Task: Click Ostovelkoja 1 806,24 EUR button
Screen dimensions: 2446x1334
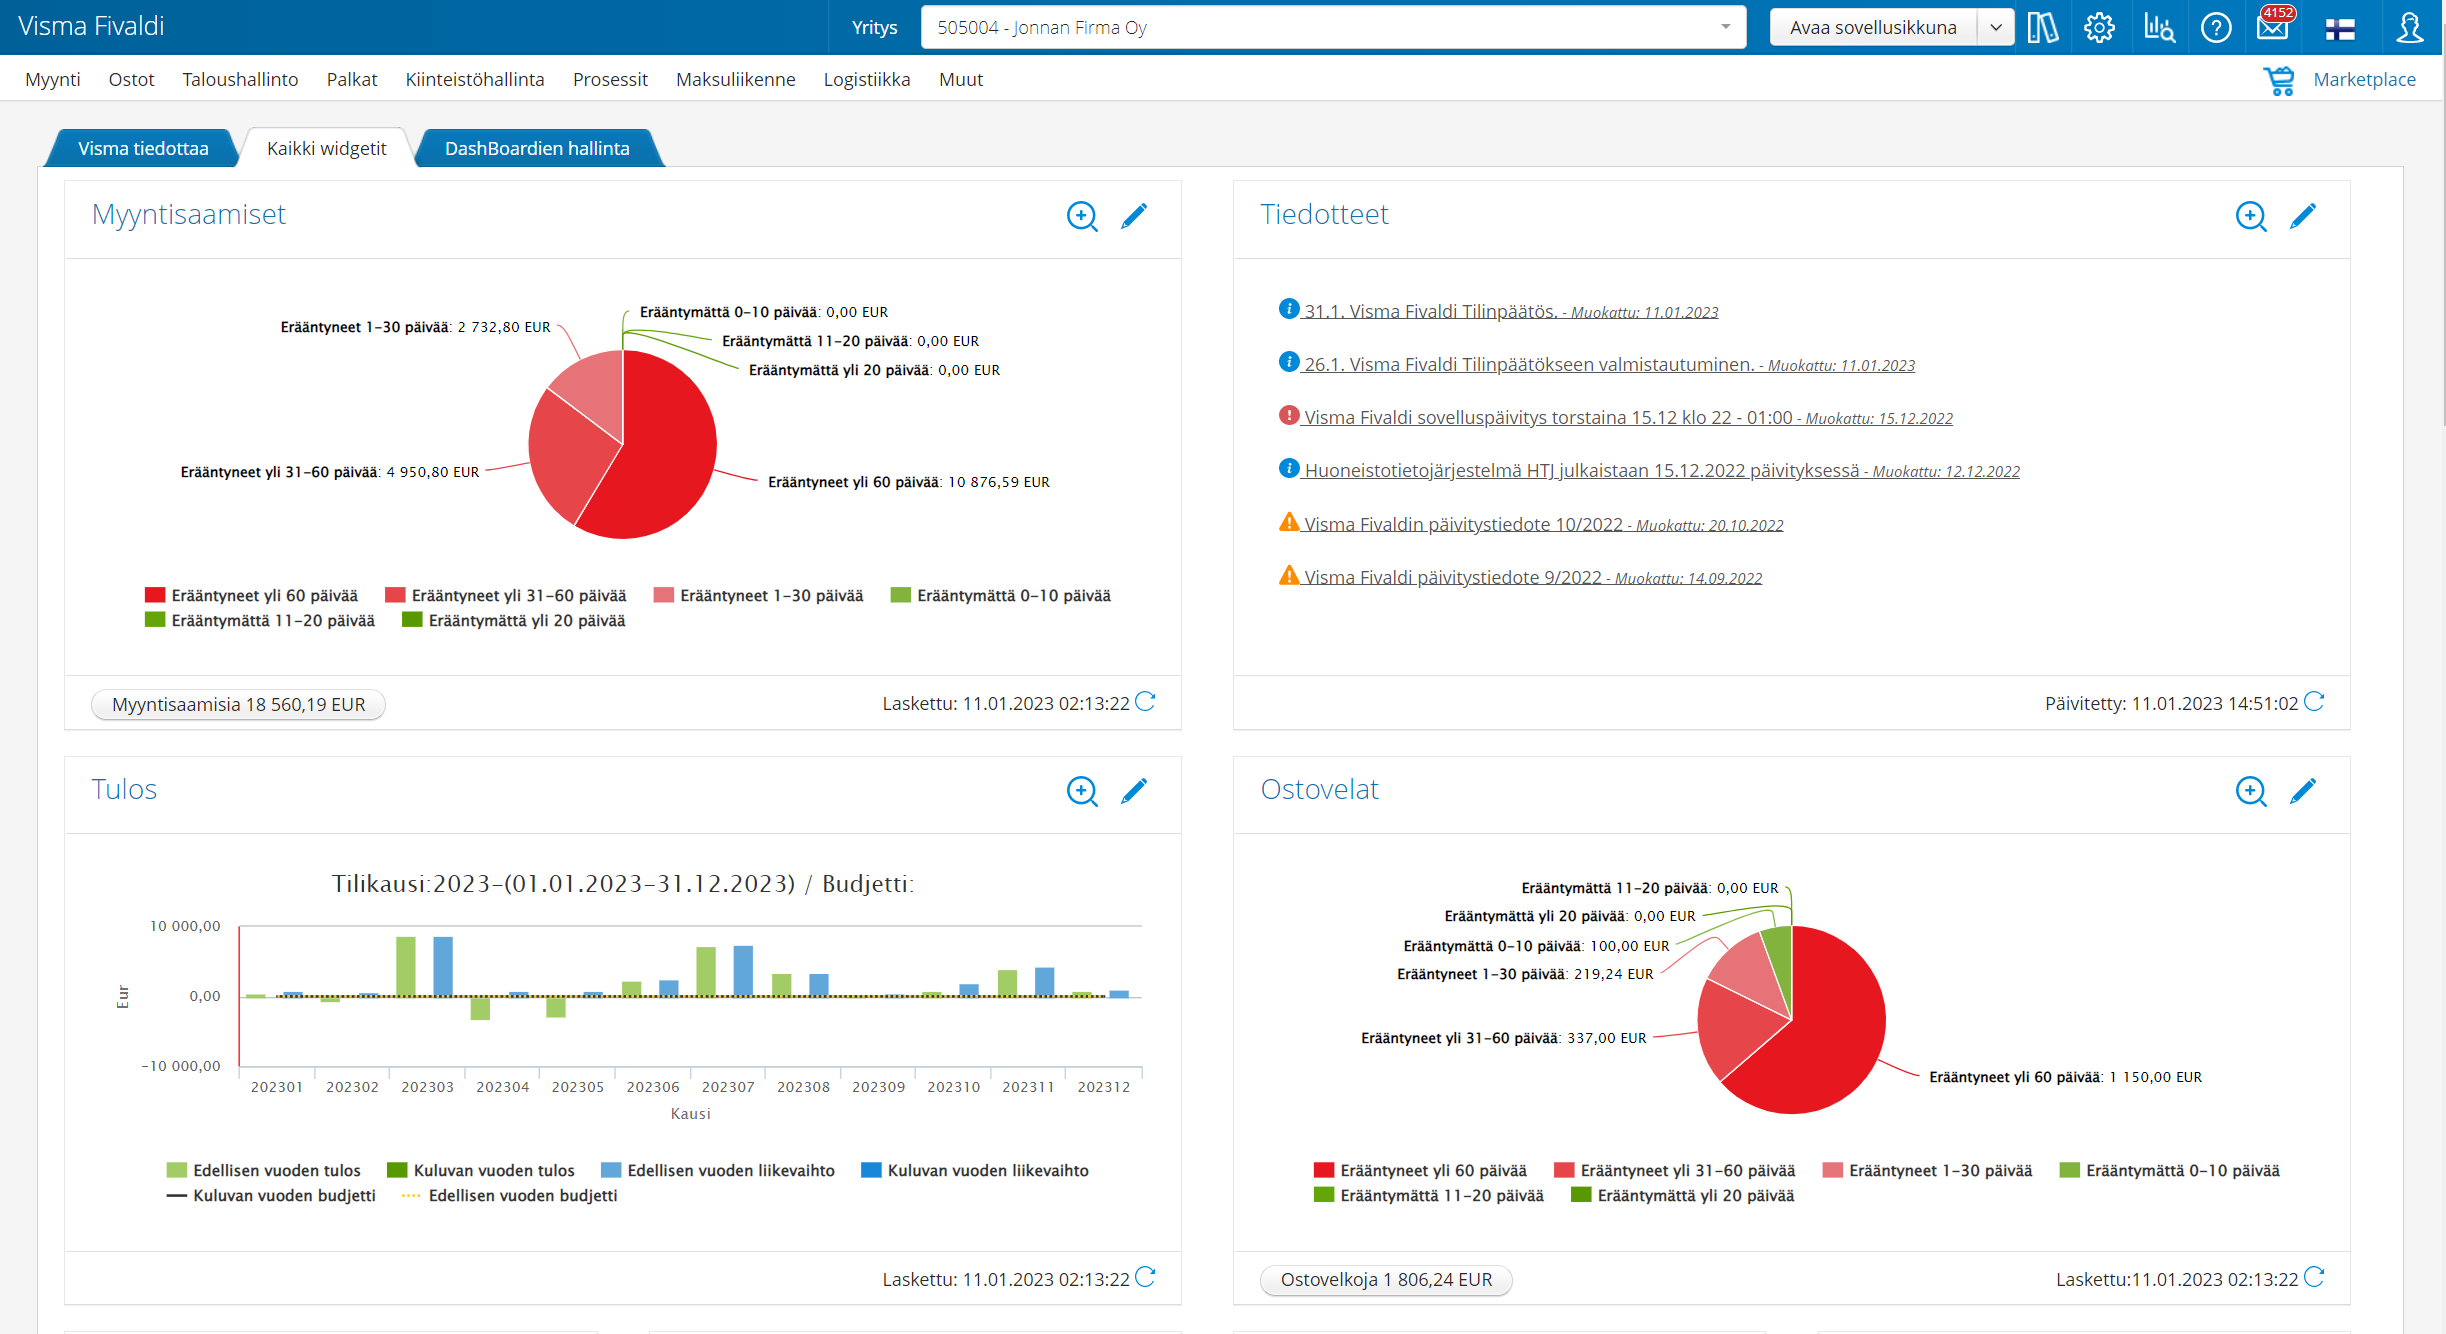Action: tap(1386, 1280)
